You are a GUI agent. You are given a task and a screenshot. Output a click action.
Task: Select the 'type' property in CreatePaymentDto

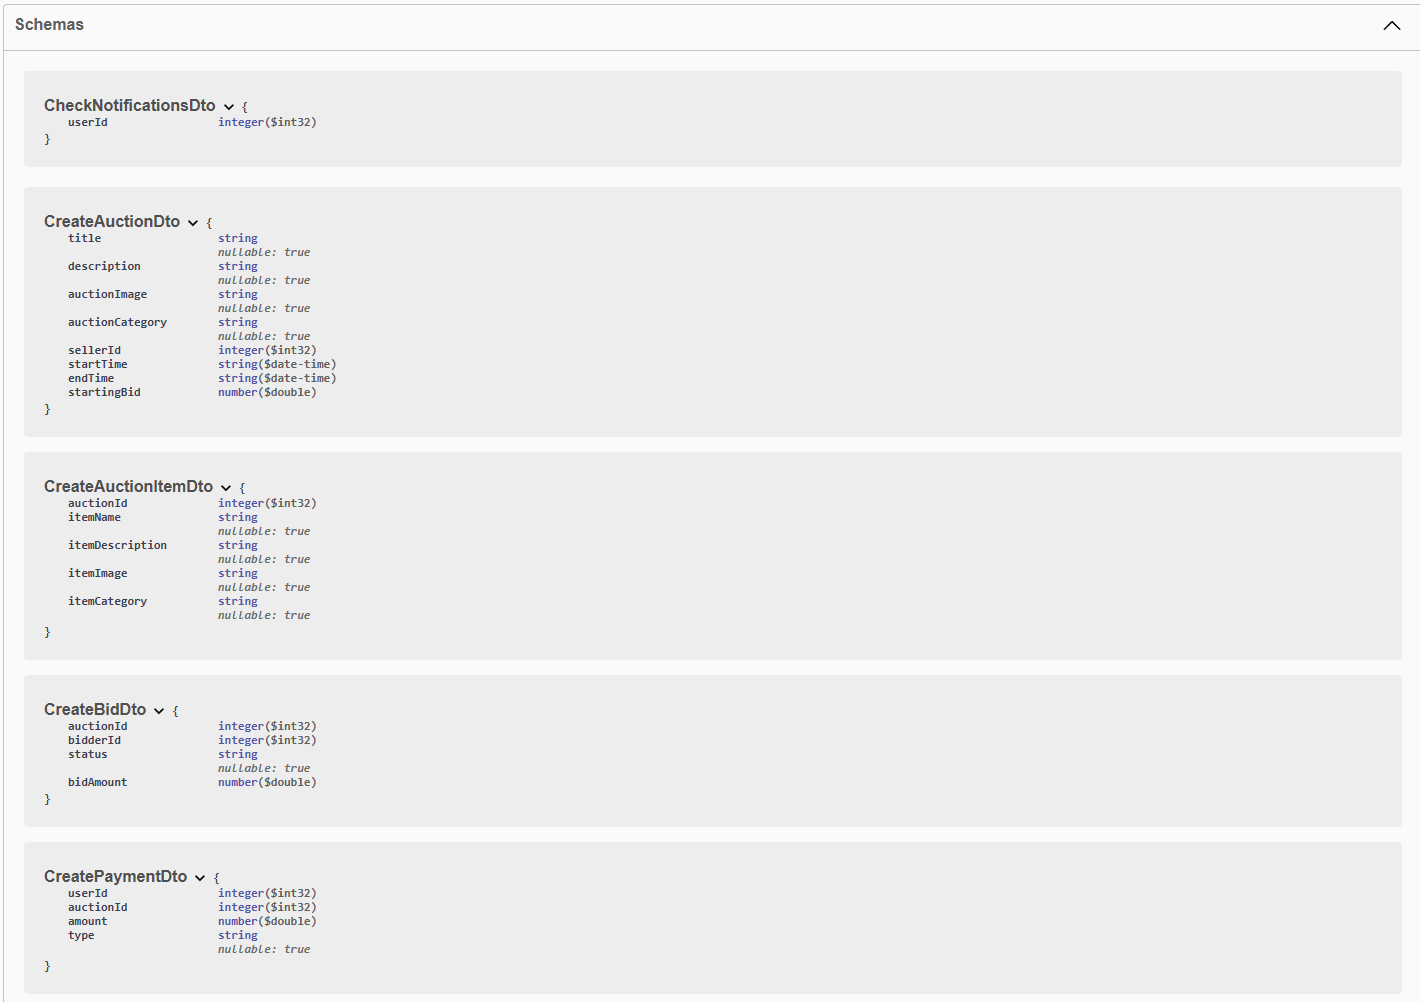[81, 935]
